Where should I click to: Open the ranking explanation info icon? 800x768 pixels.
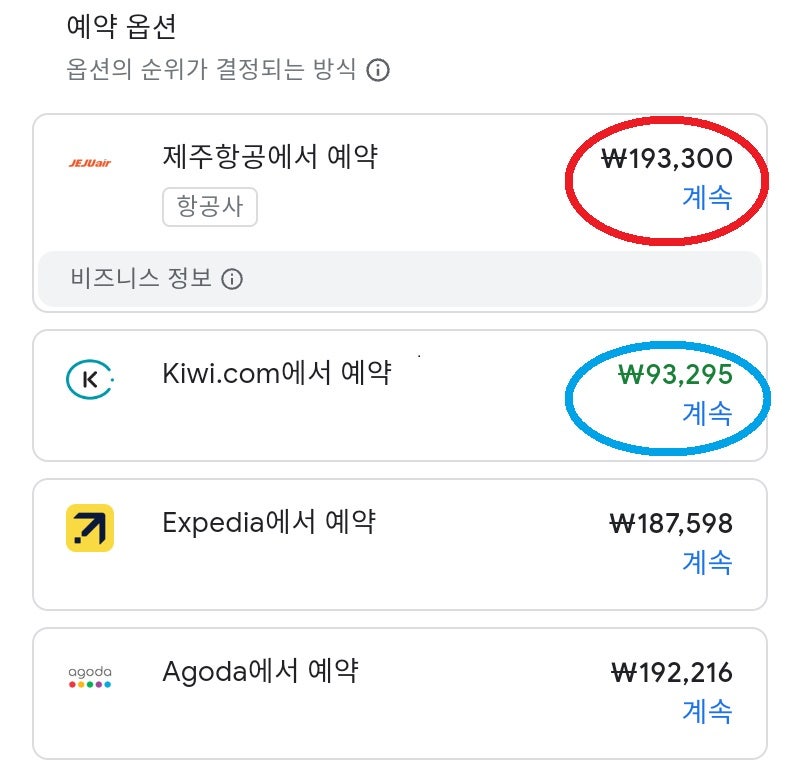[x=378, y=70]
